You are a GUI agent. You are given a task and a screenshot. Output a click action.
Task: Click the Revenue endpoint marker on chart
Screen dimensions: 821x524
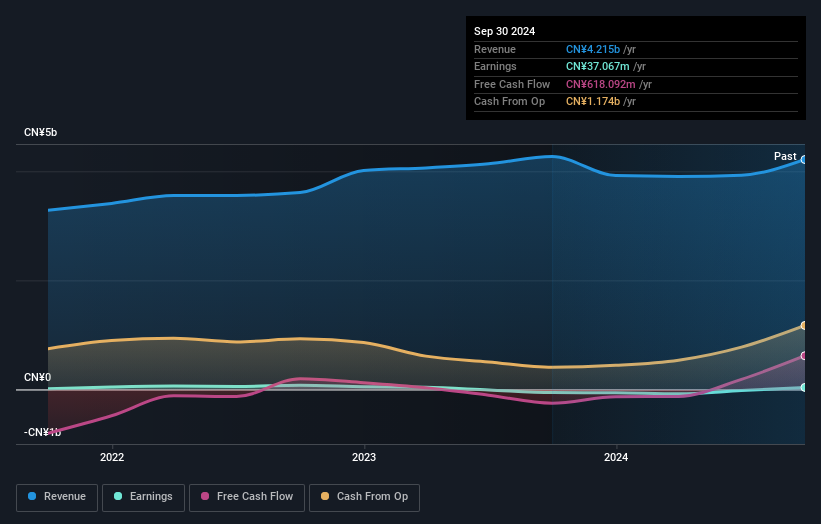click(x=804, y=160)
